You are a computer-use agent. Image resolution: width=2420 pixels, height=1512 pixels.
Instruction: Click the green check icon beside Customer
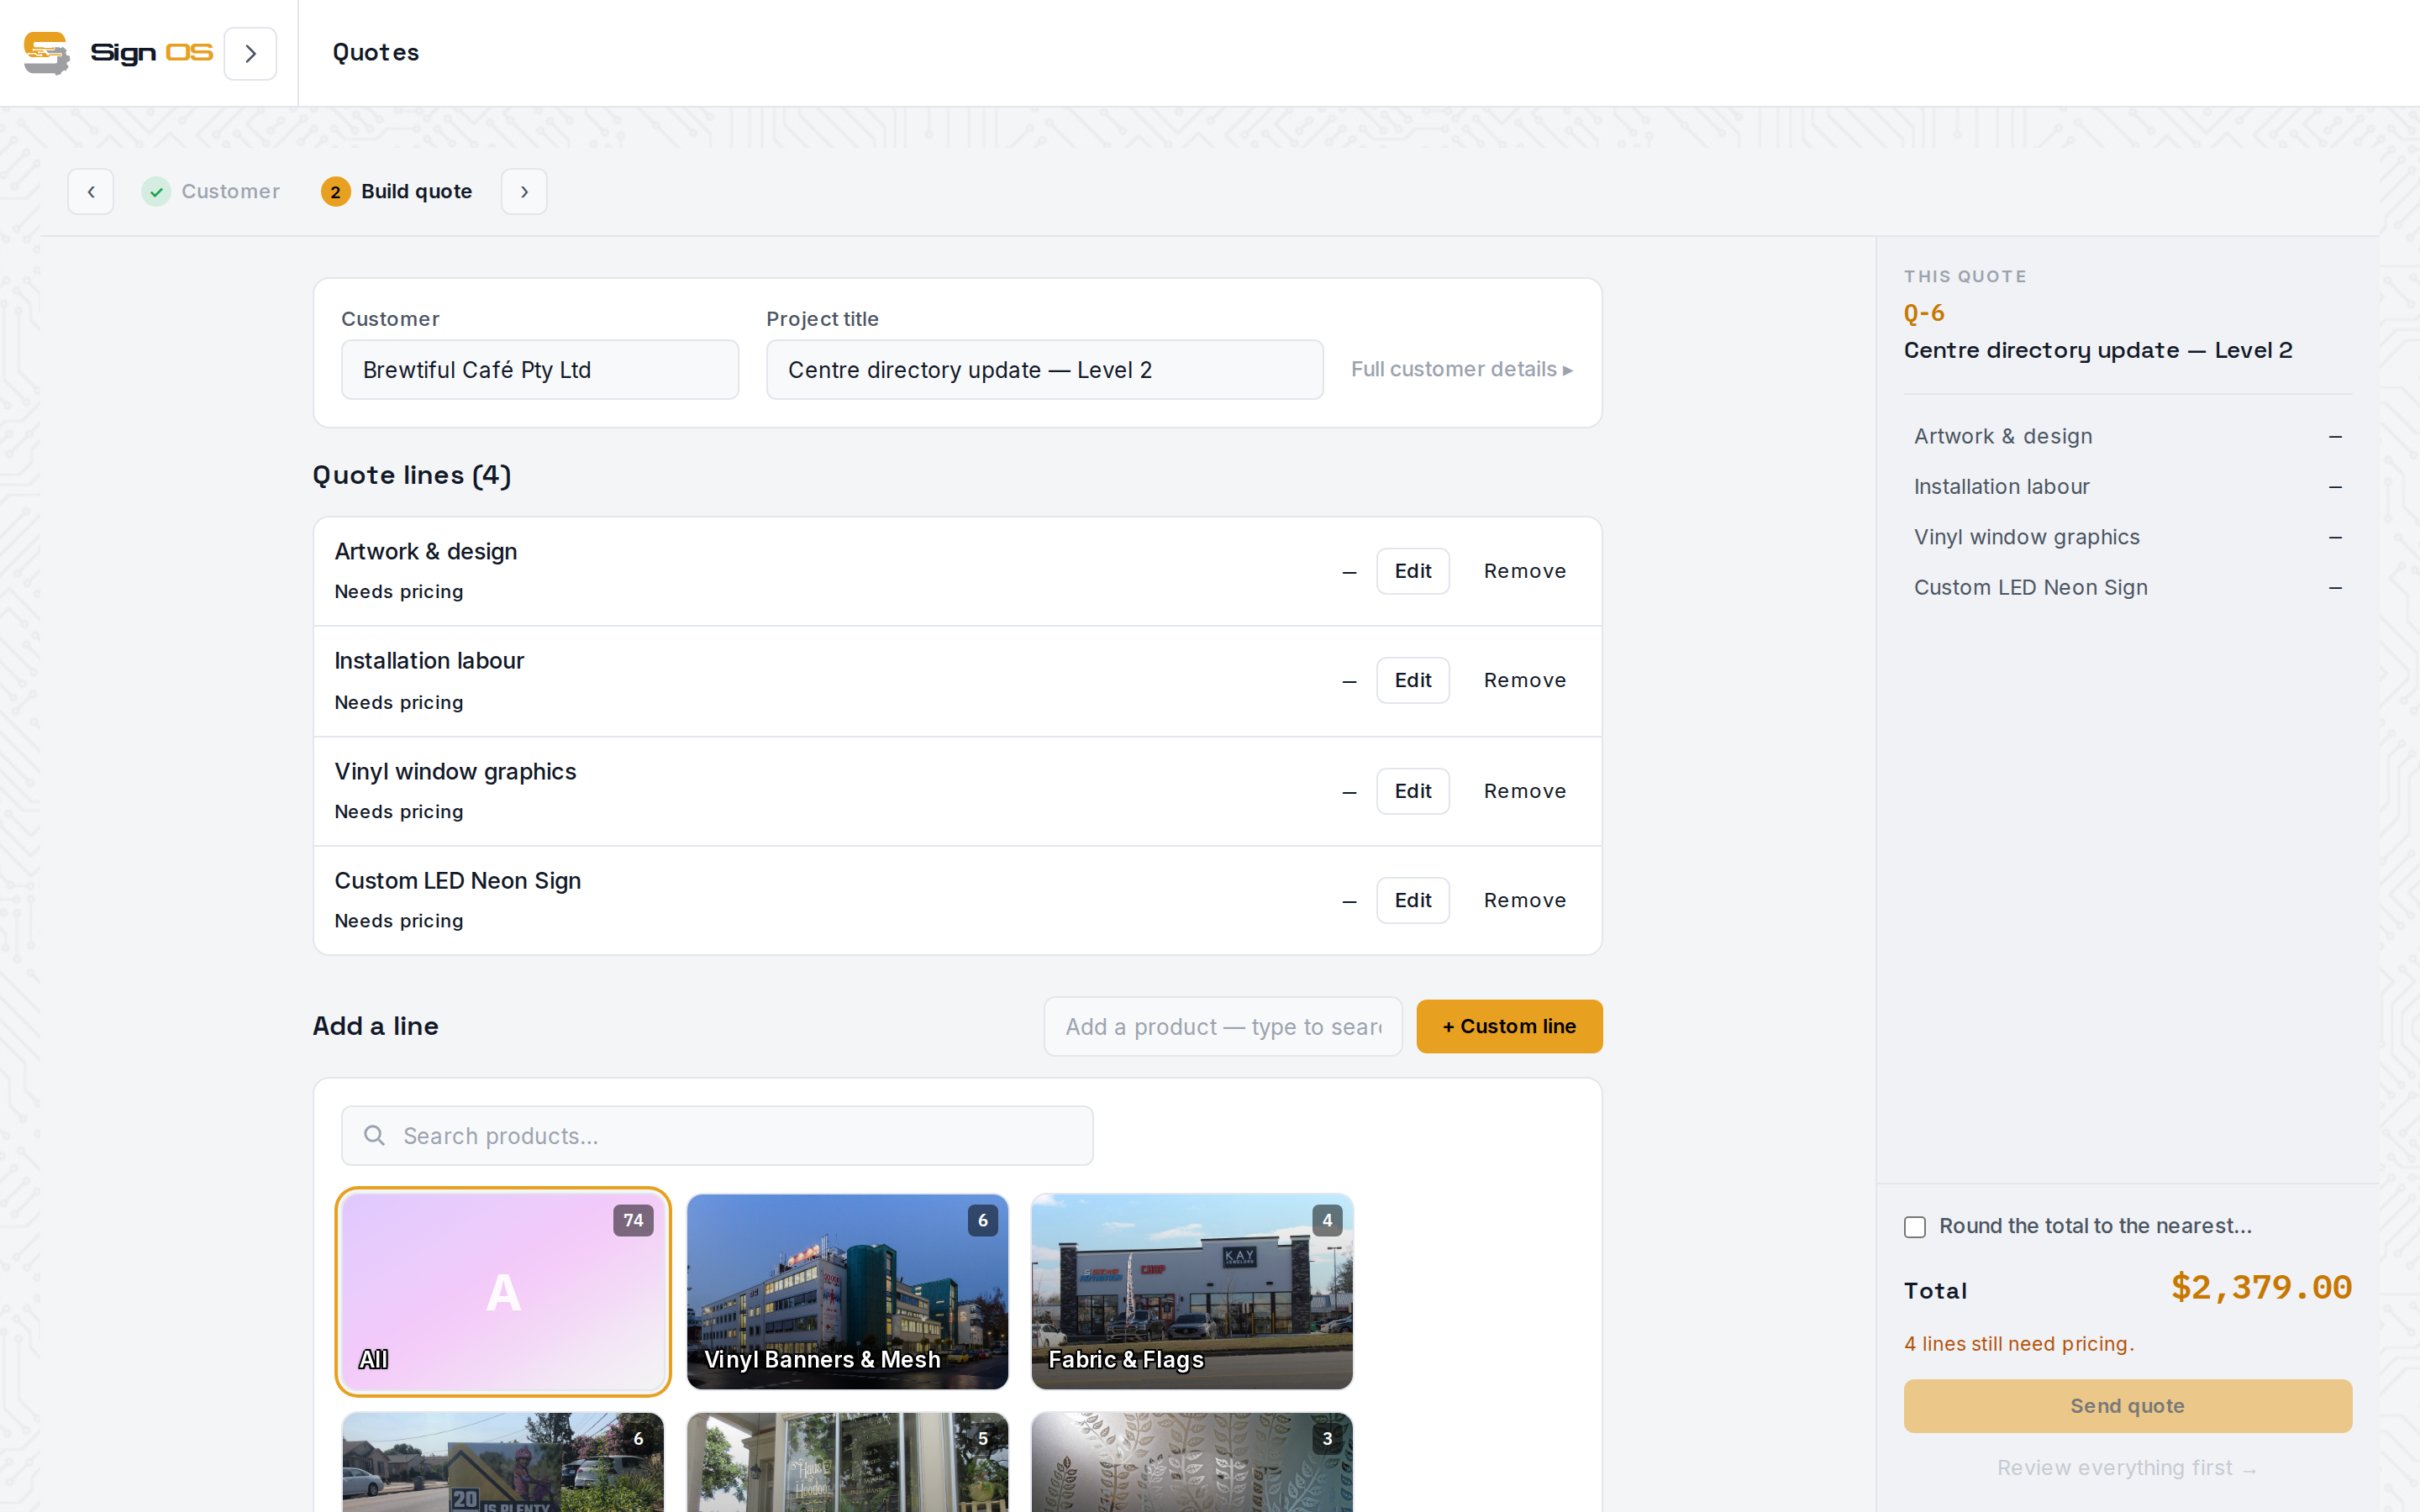point(156,191)
